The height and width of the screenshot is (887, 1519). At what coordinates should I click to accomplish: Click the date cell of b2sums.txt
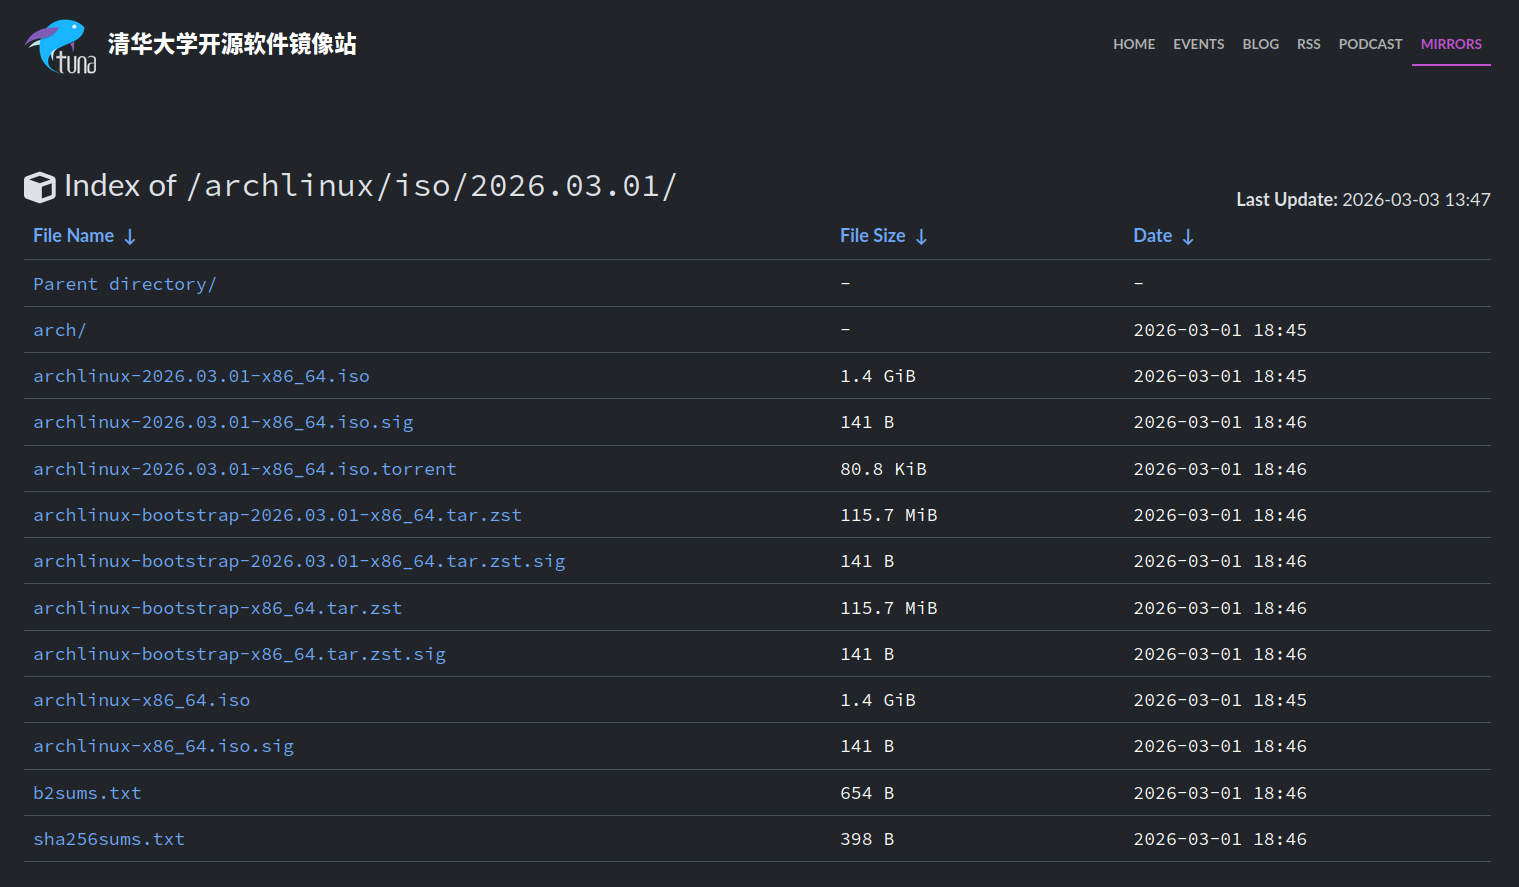[1220, 793]
